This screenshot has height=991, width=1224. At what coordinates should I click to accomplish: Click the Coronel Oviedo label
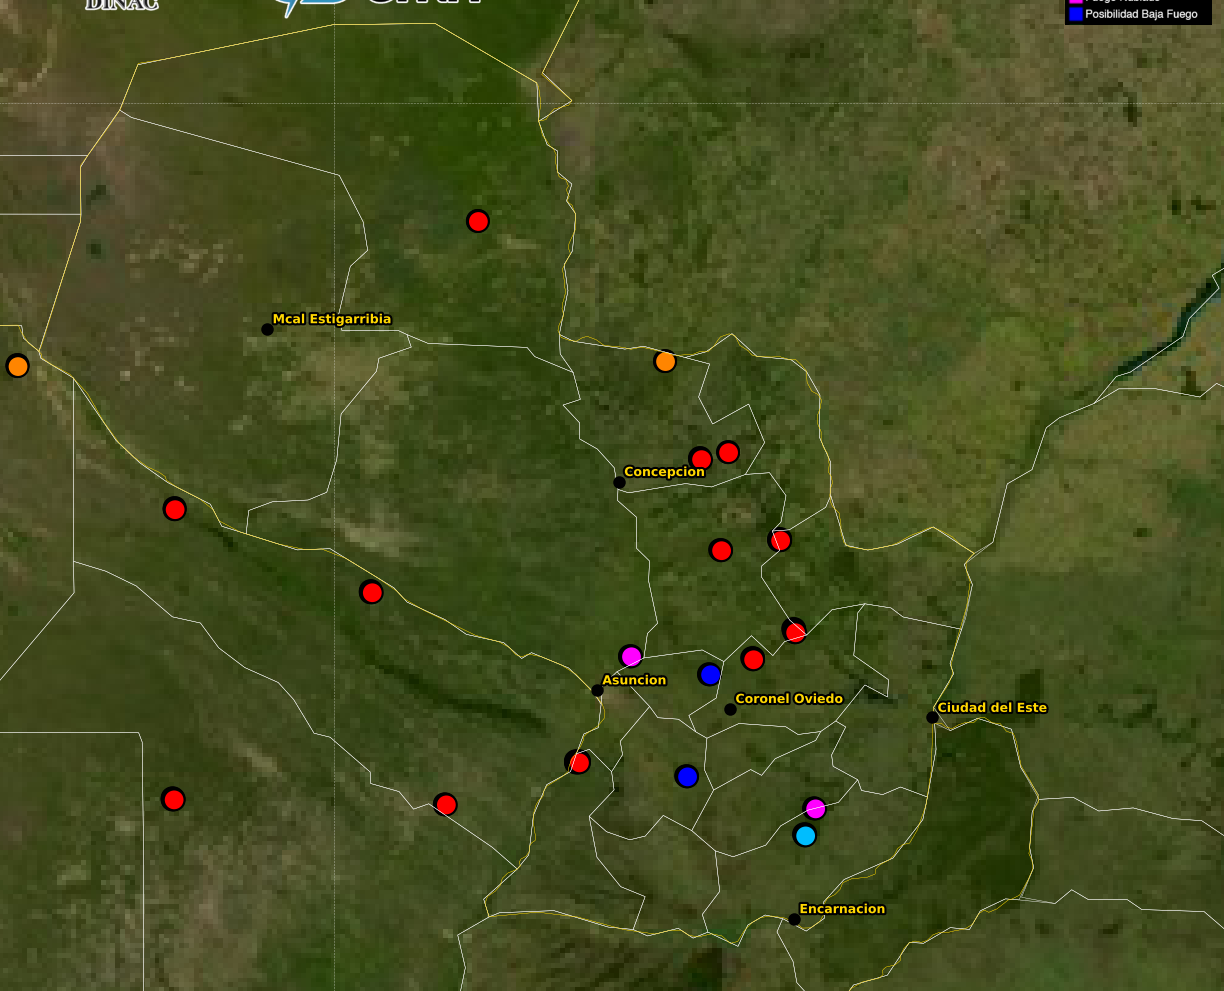coord(789,698)
